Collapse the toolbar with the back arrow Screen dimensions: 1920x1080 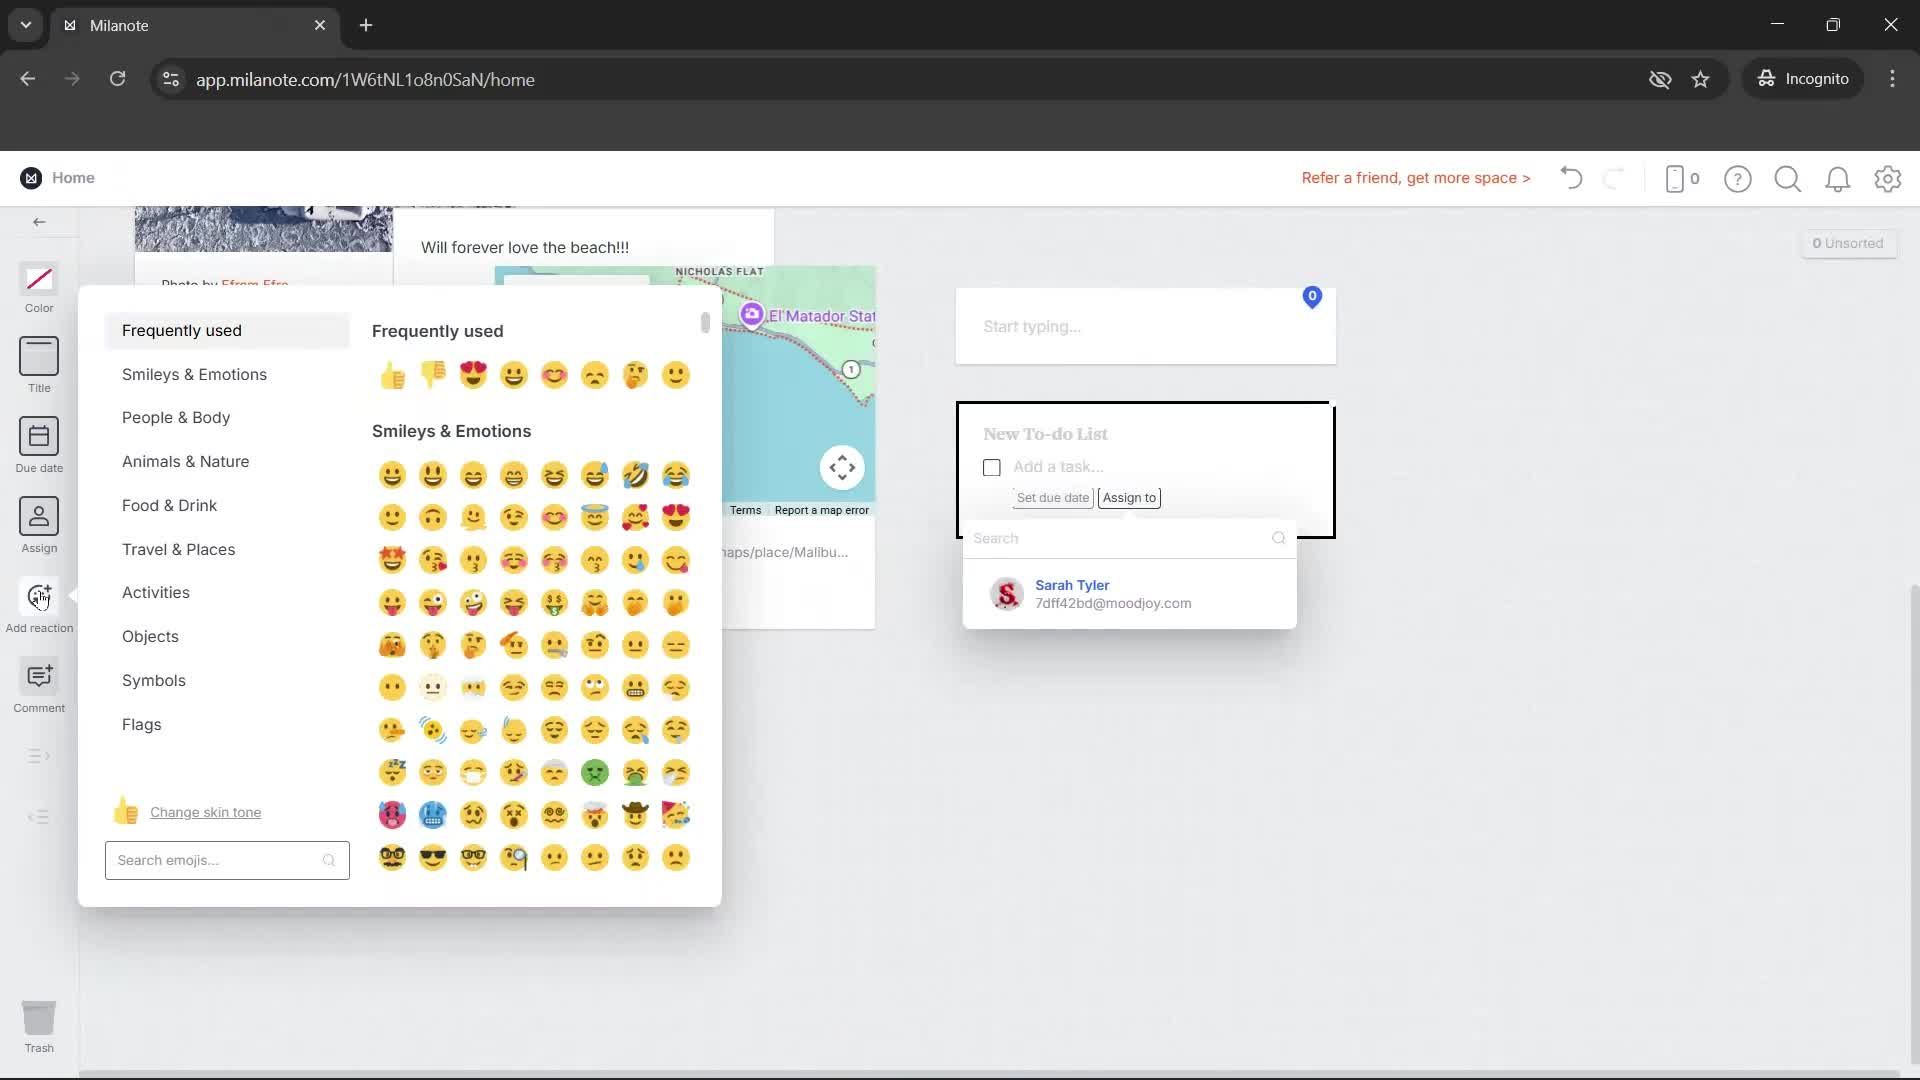38,221
